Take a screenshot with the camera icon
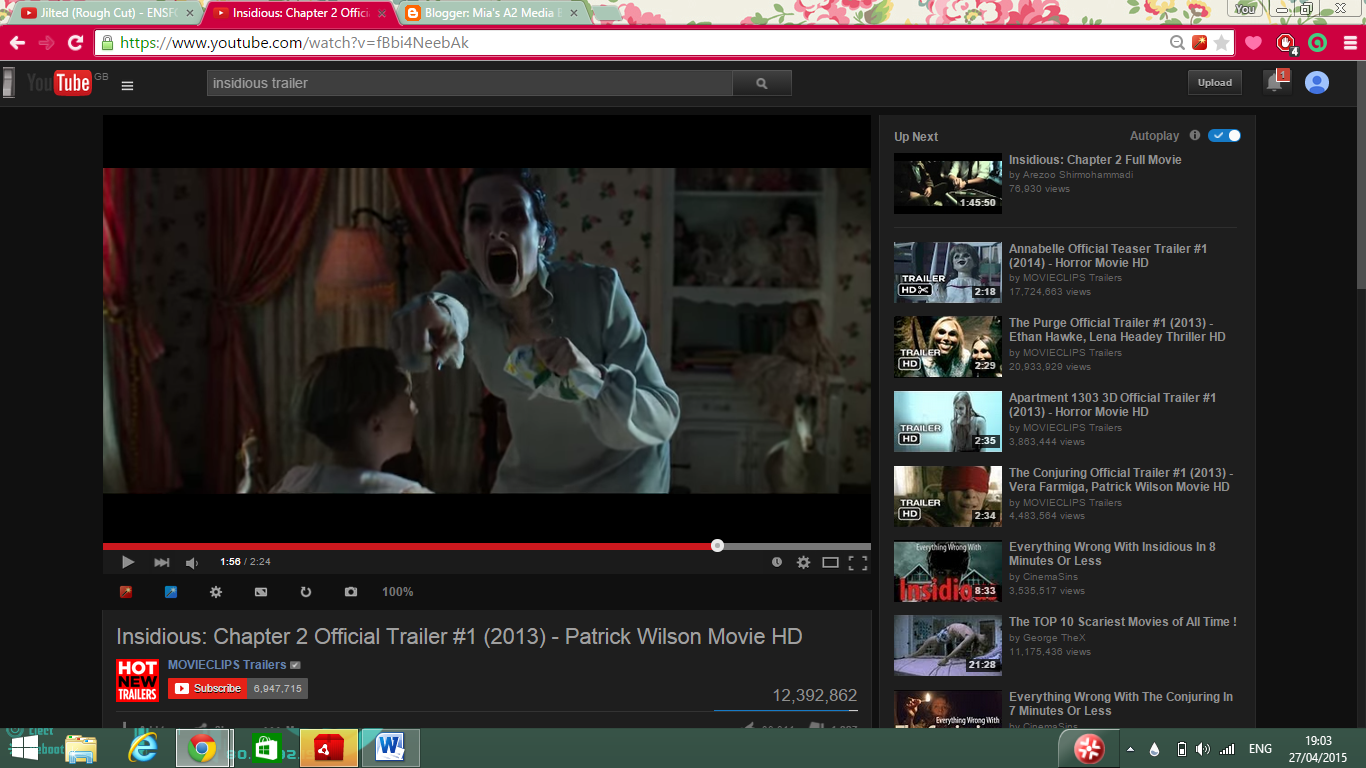1366x768 pixels. tap(351, 592)
